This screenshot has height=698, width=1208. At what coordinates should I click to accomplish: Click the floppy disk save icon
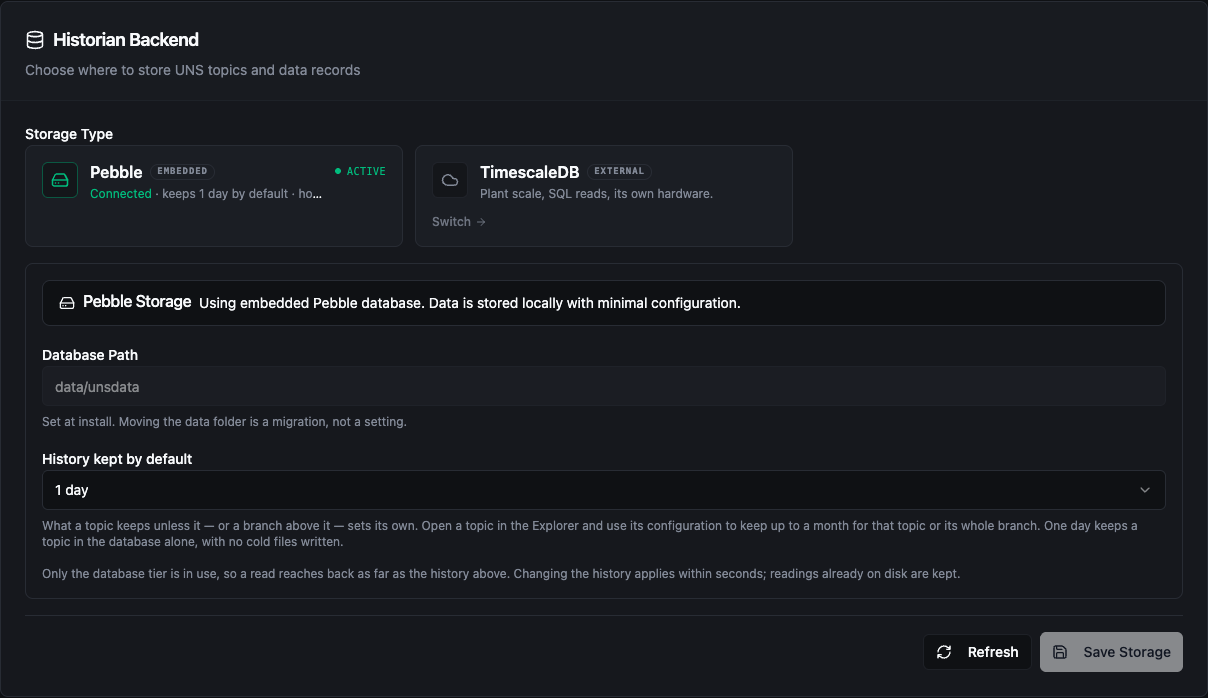point(1060,652)
